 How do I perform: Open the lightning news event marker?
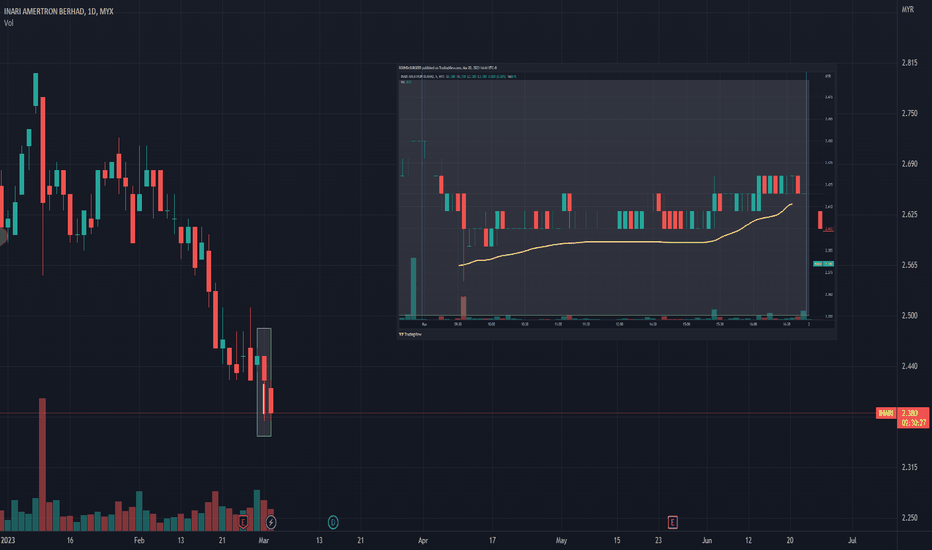point(270,523)
